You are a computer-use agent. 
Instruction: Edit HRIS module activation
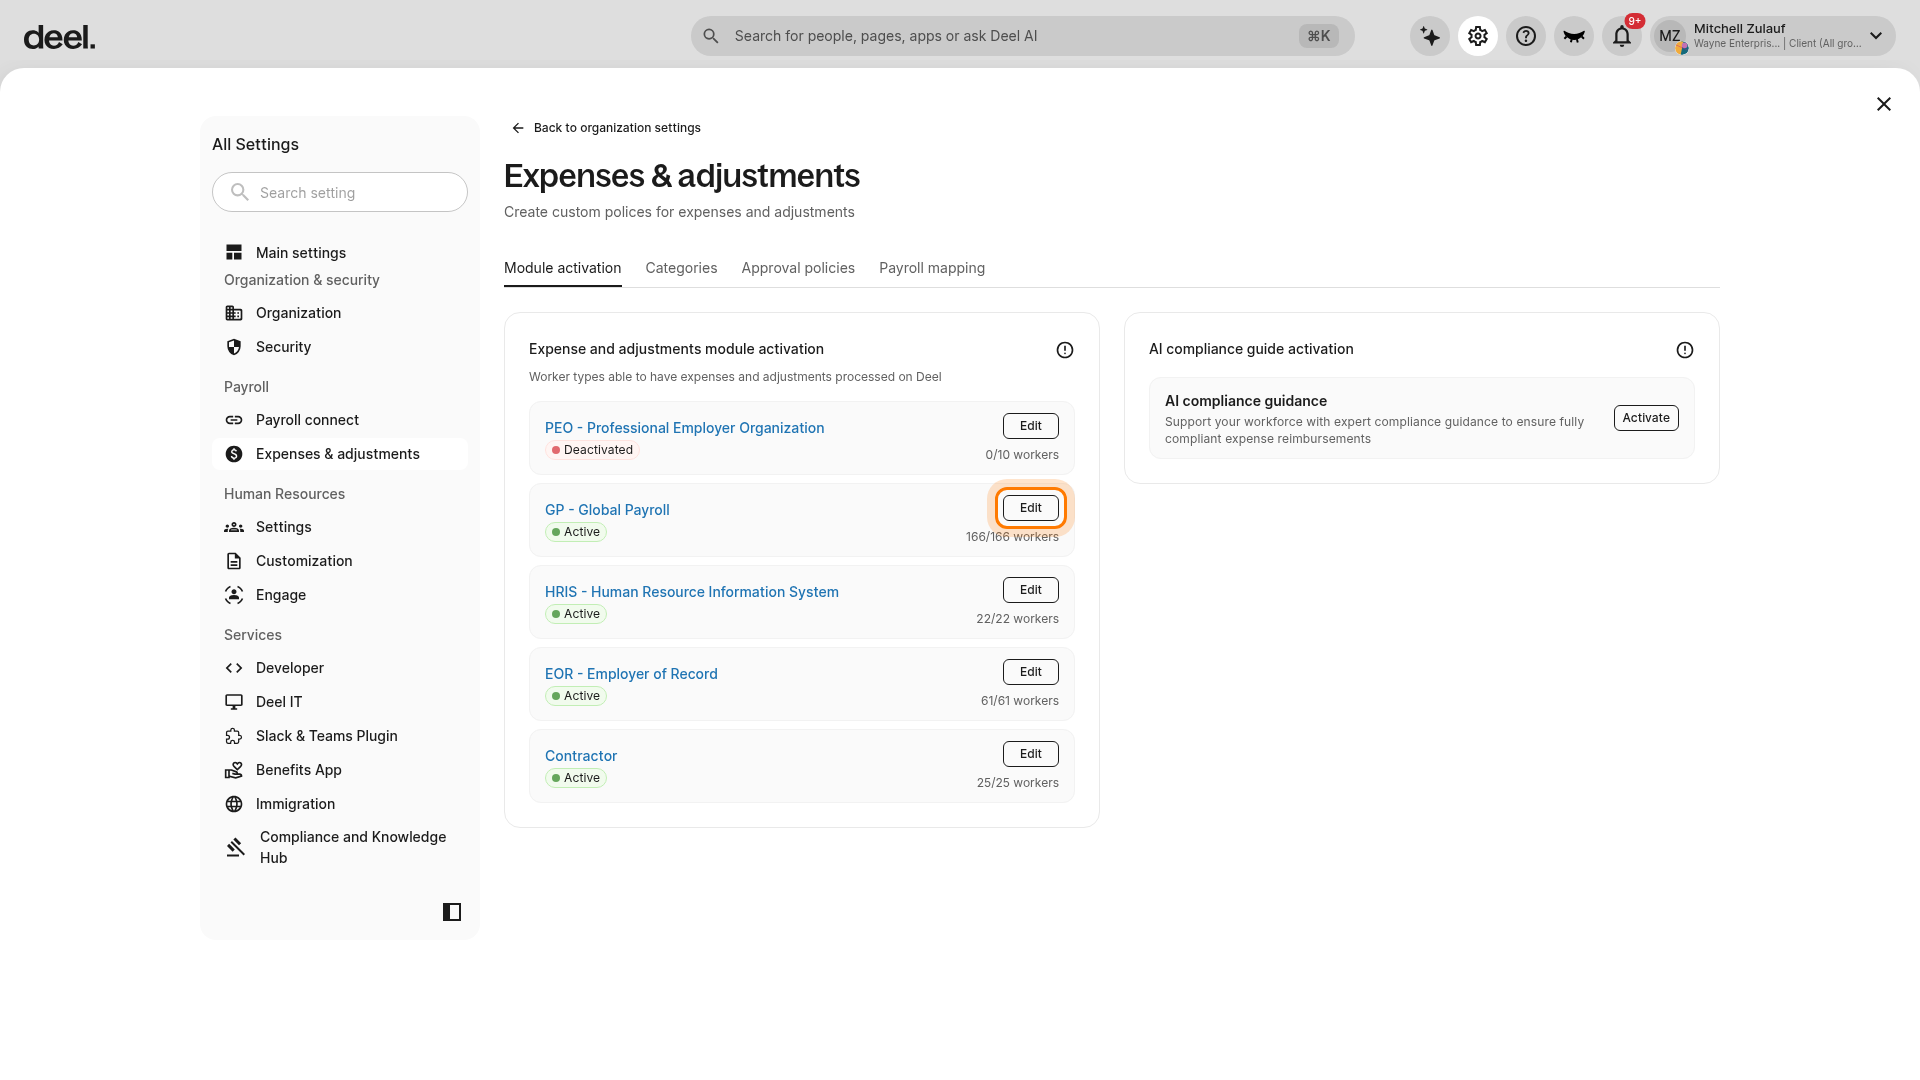[1031, 590]
